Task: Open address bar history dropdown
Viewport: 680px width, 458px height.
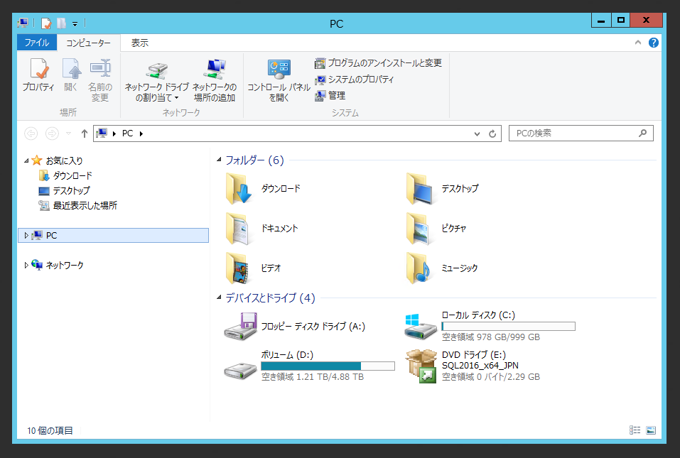Action: 477,134
